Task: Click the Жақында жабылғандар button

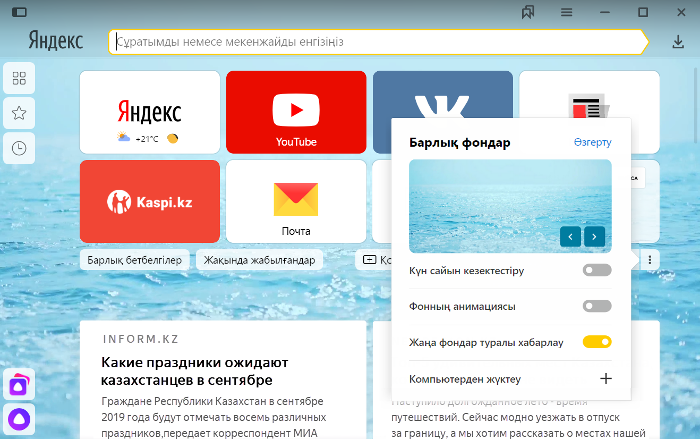Action: pyautogui.click(x=259, y=260)
